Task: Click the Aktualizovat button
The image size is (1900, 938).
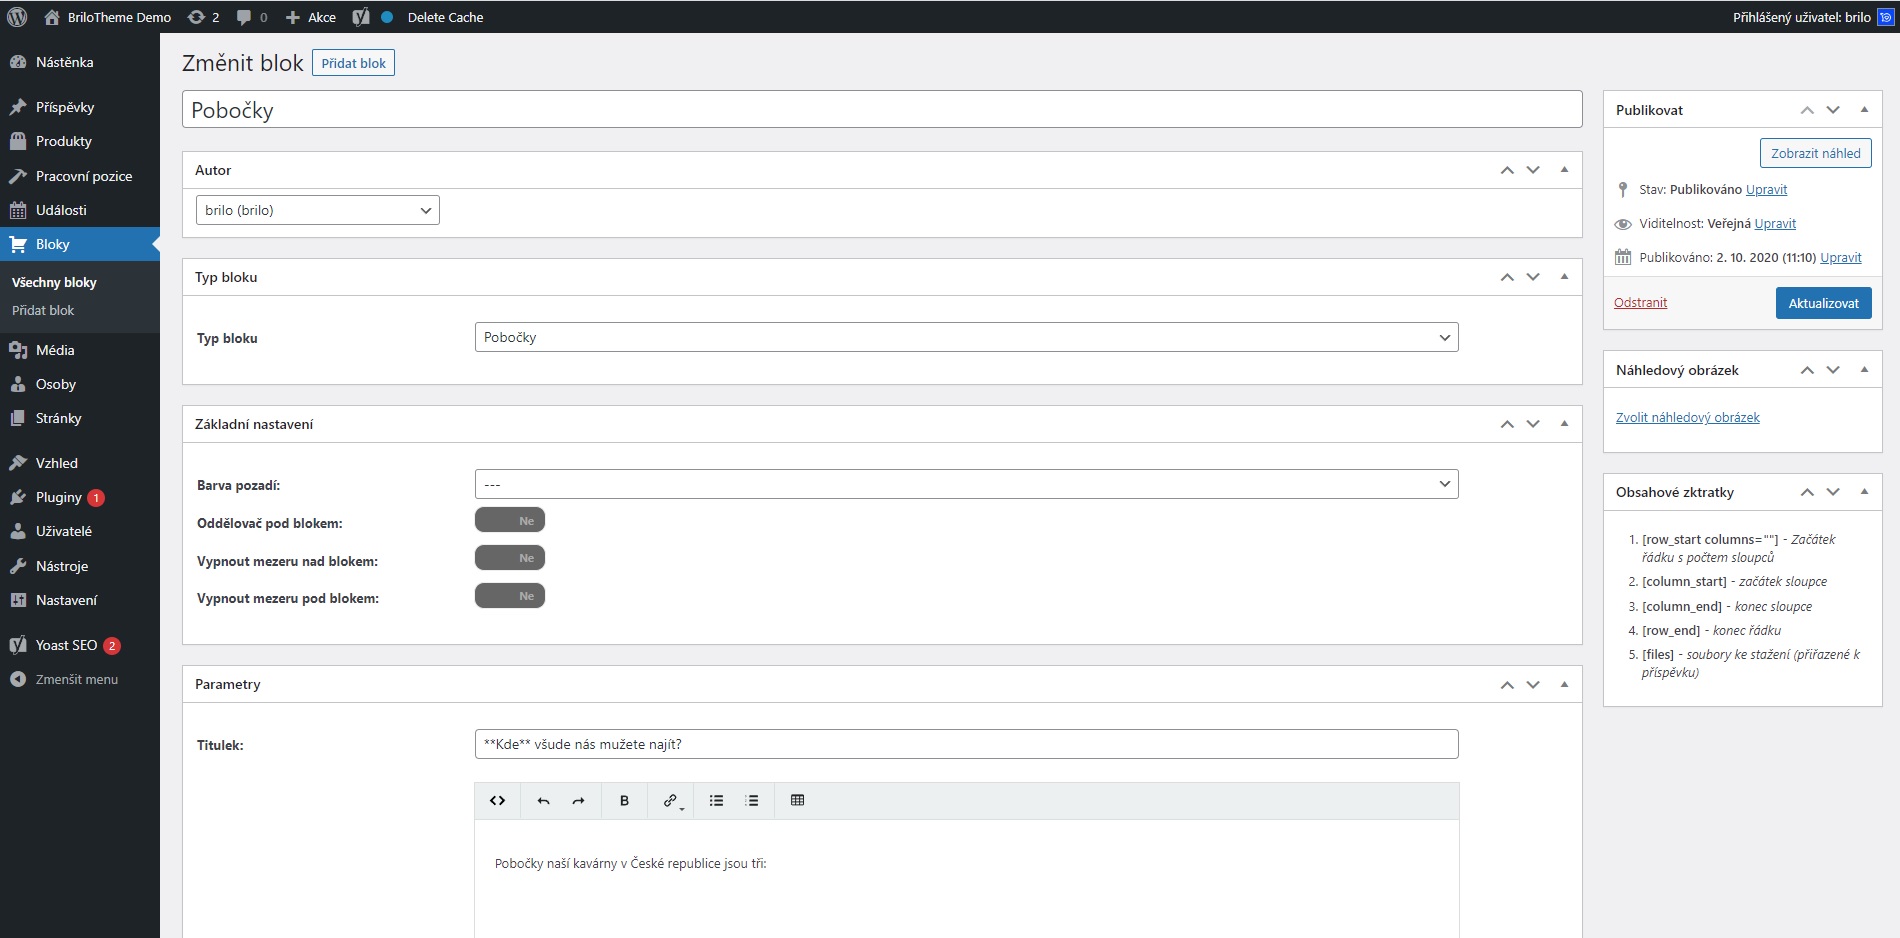Action: tap(1823, 303)
